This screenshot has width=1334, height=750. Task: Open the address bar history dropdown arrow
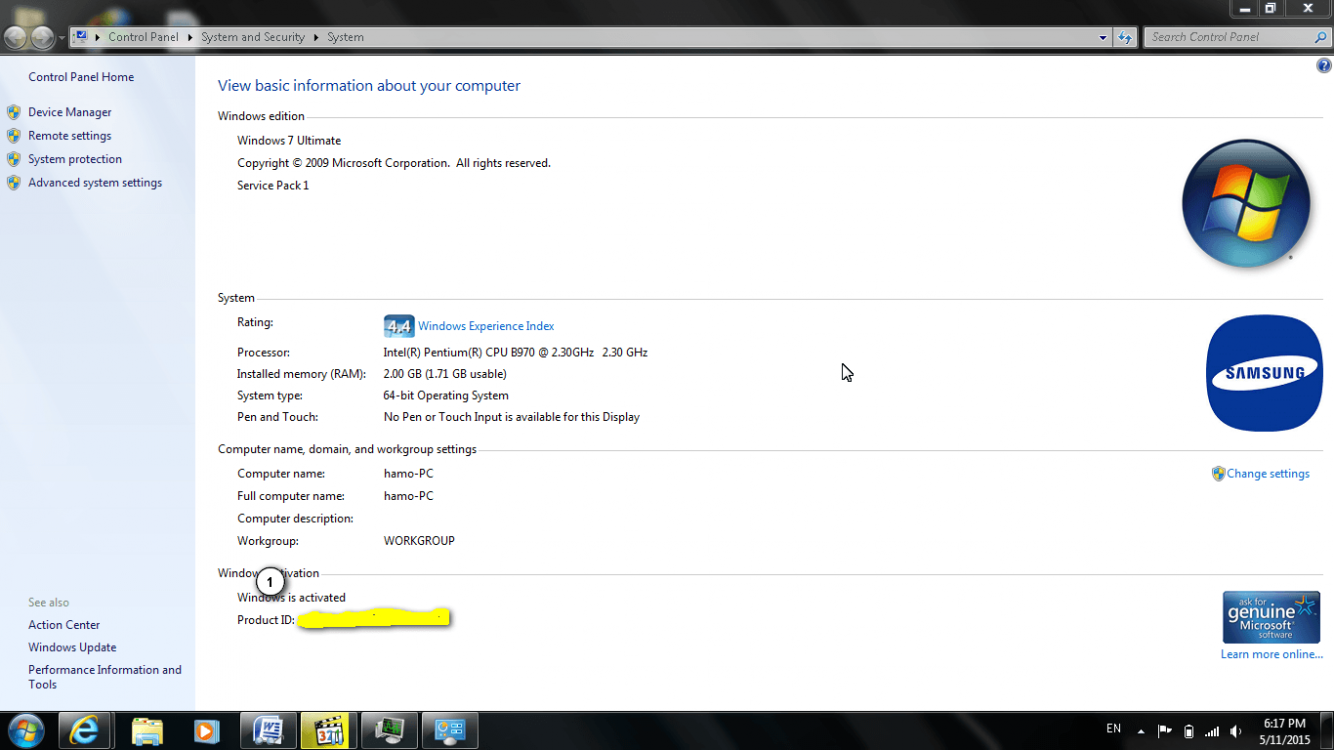[1103, 37]
